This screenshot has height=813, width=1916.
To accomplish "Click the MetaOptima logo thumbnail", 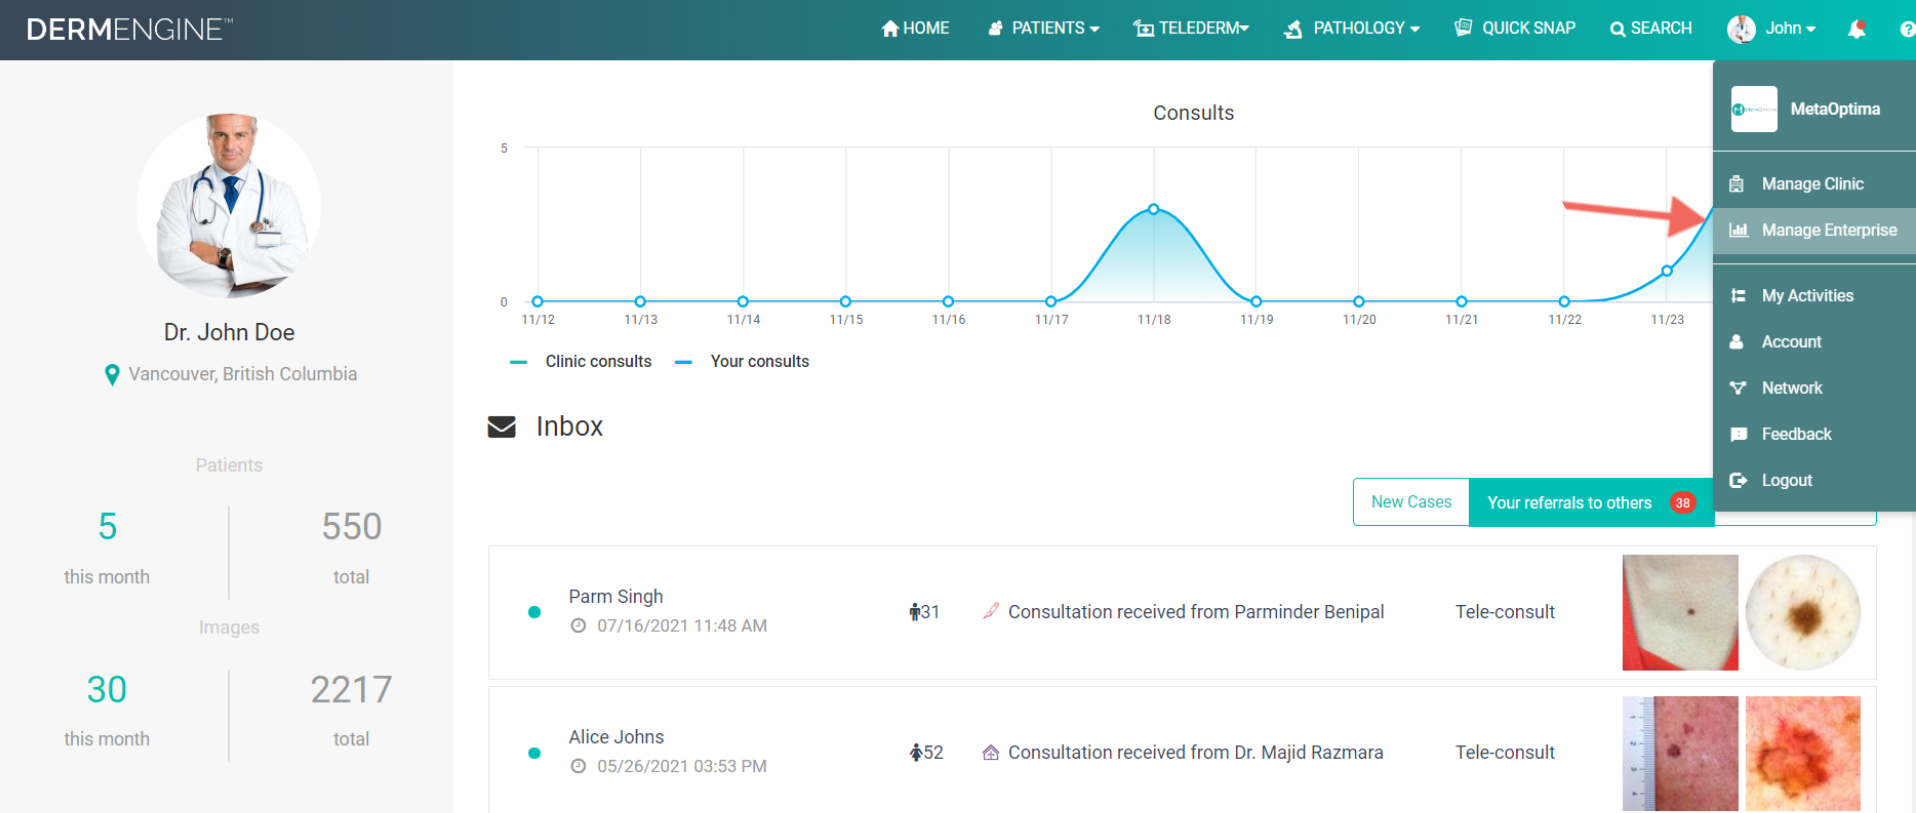I will (x=1754, y=109).
